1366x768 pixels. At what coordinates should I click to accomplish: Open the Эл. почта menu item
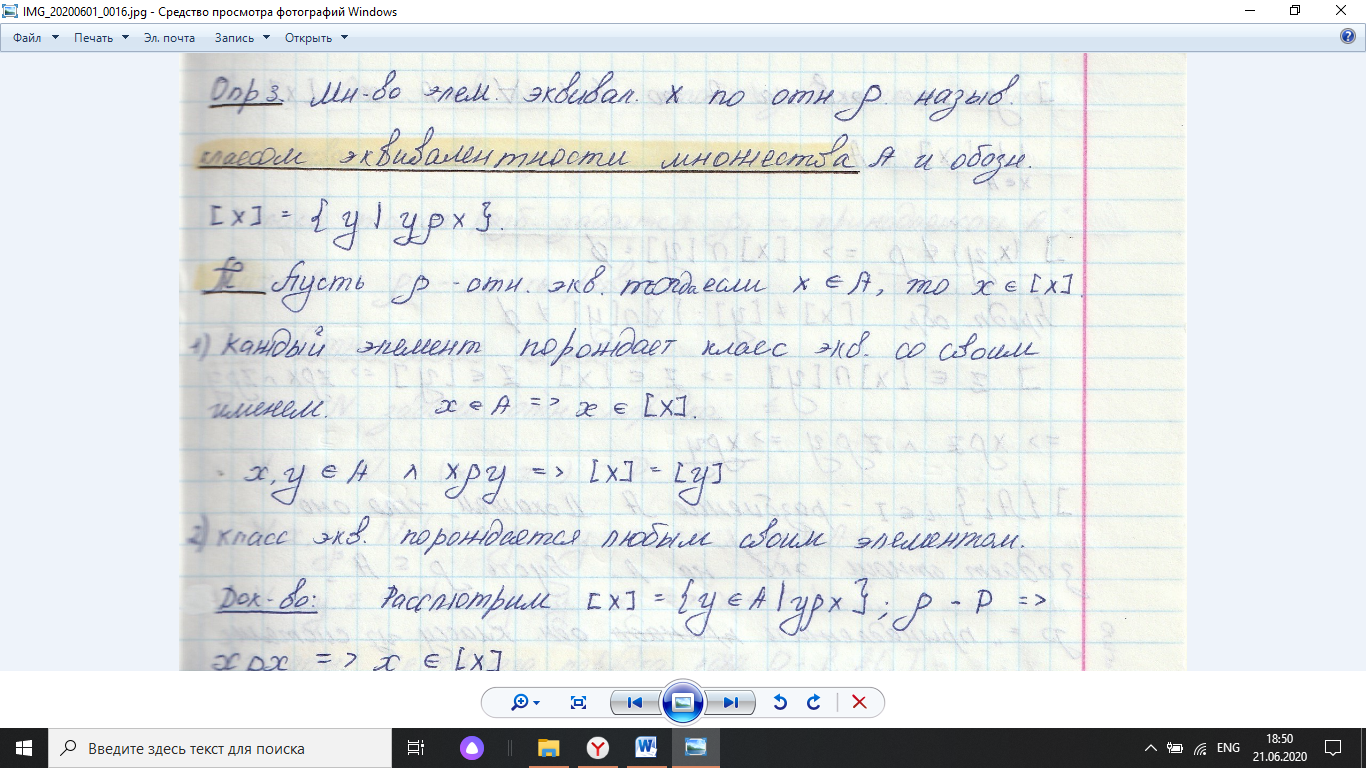(x=169, y=37)
